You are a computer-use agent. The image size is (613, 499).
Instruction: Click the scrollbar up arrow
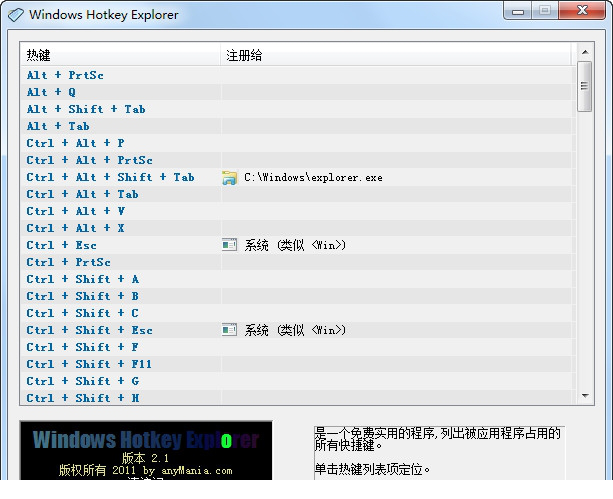pos(585,52)
